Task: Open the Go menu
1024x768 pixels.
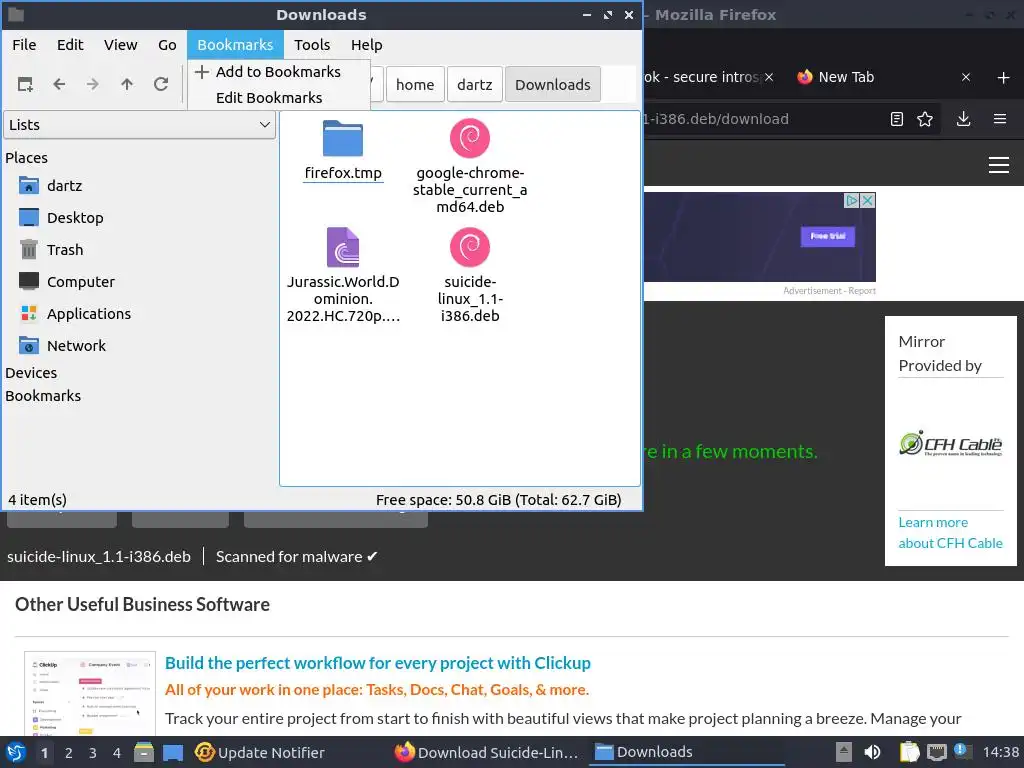Action: (167, 45)
